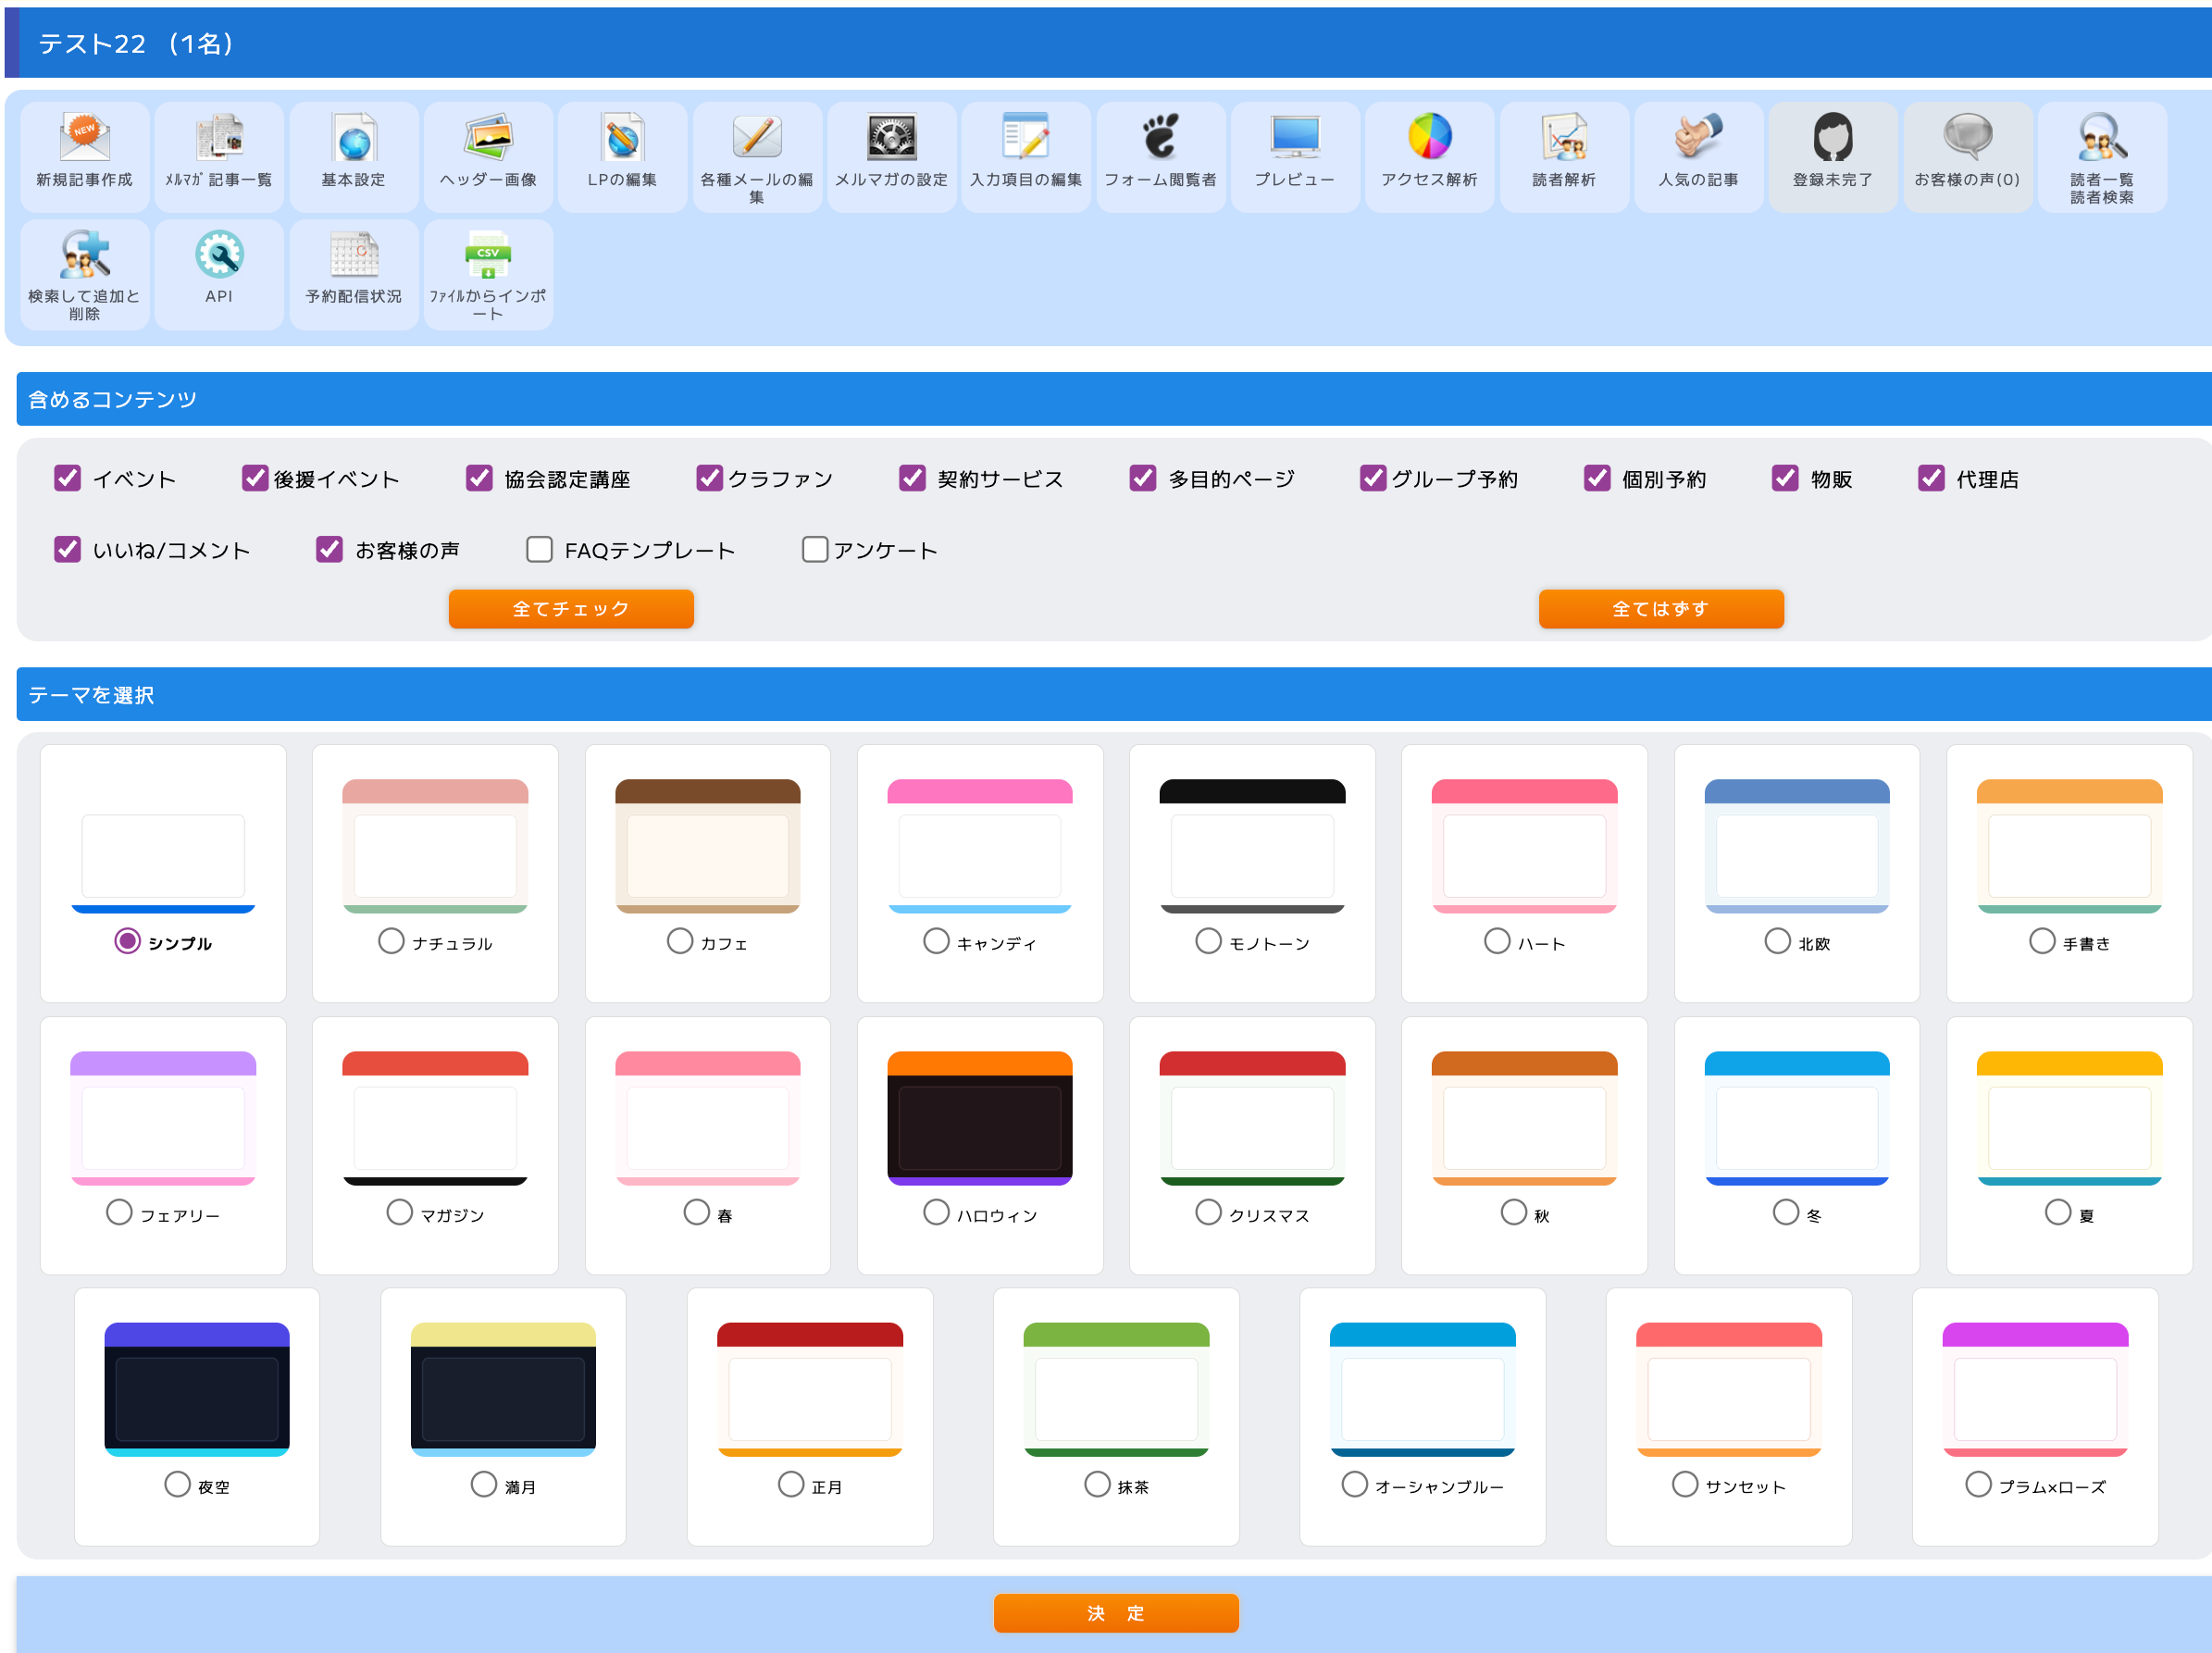
Task: Click the 夜空 theme preview thumbnail
Action: 197,1388
